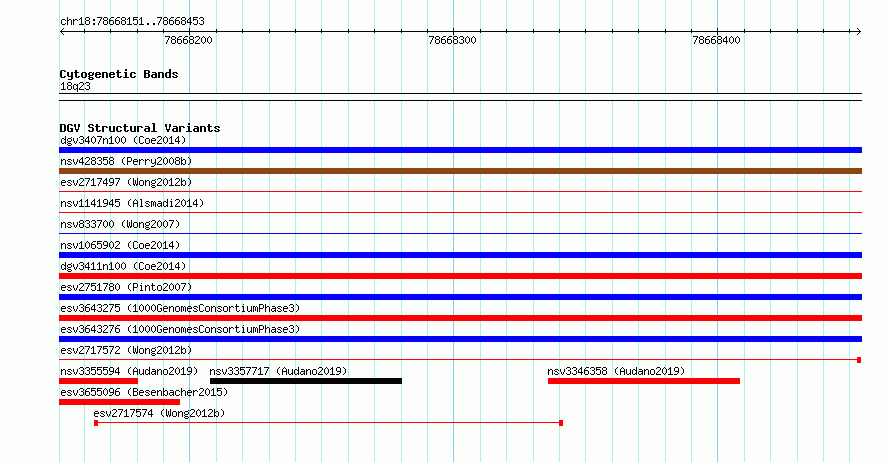The image size is (890, 462).
Task: Click the red bar under dgv3411n100
Action: click(x=460, y=276)
